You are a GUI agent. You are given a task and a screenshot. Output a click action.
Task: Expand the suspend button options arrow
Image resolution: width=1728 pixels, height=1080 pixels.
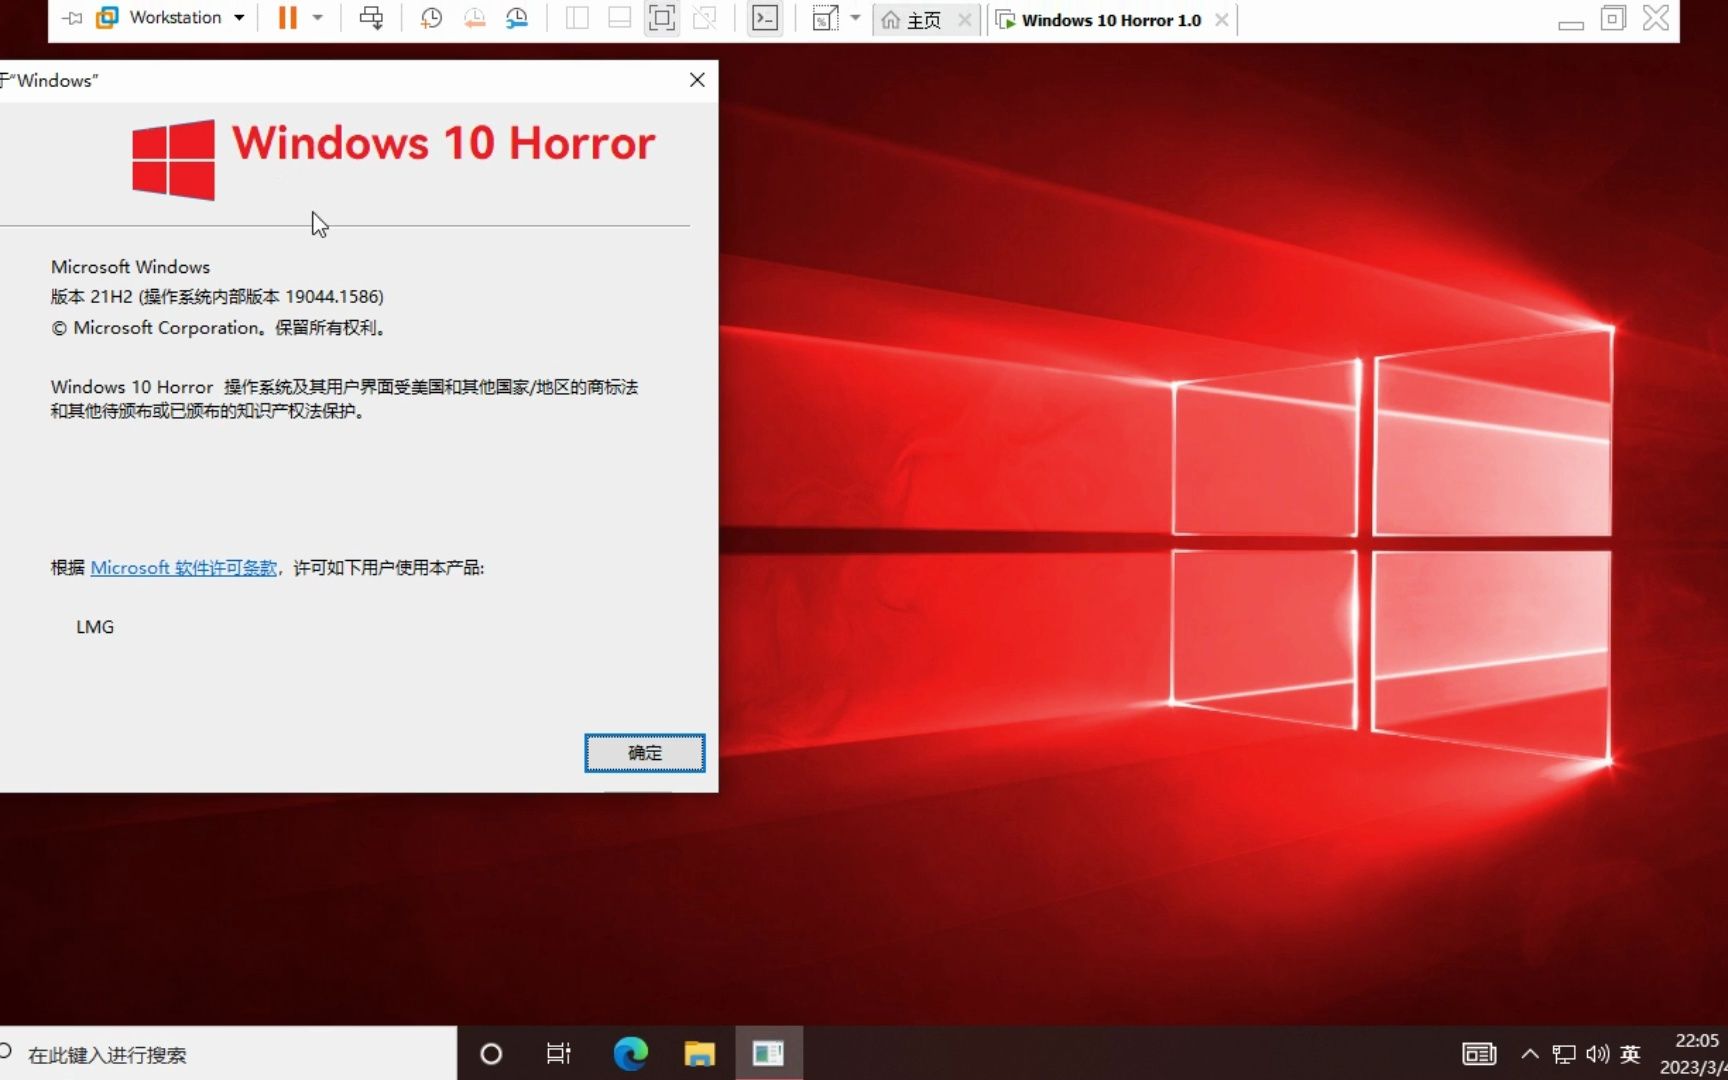coord(317,17)
